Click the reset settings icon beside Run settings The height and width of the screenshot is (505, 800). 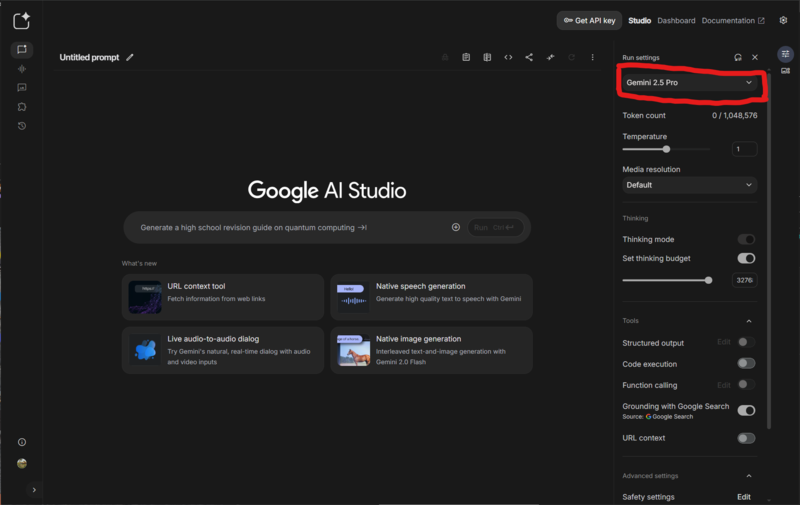[x=738, y=57]
